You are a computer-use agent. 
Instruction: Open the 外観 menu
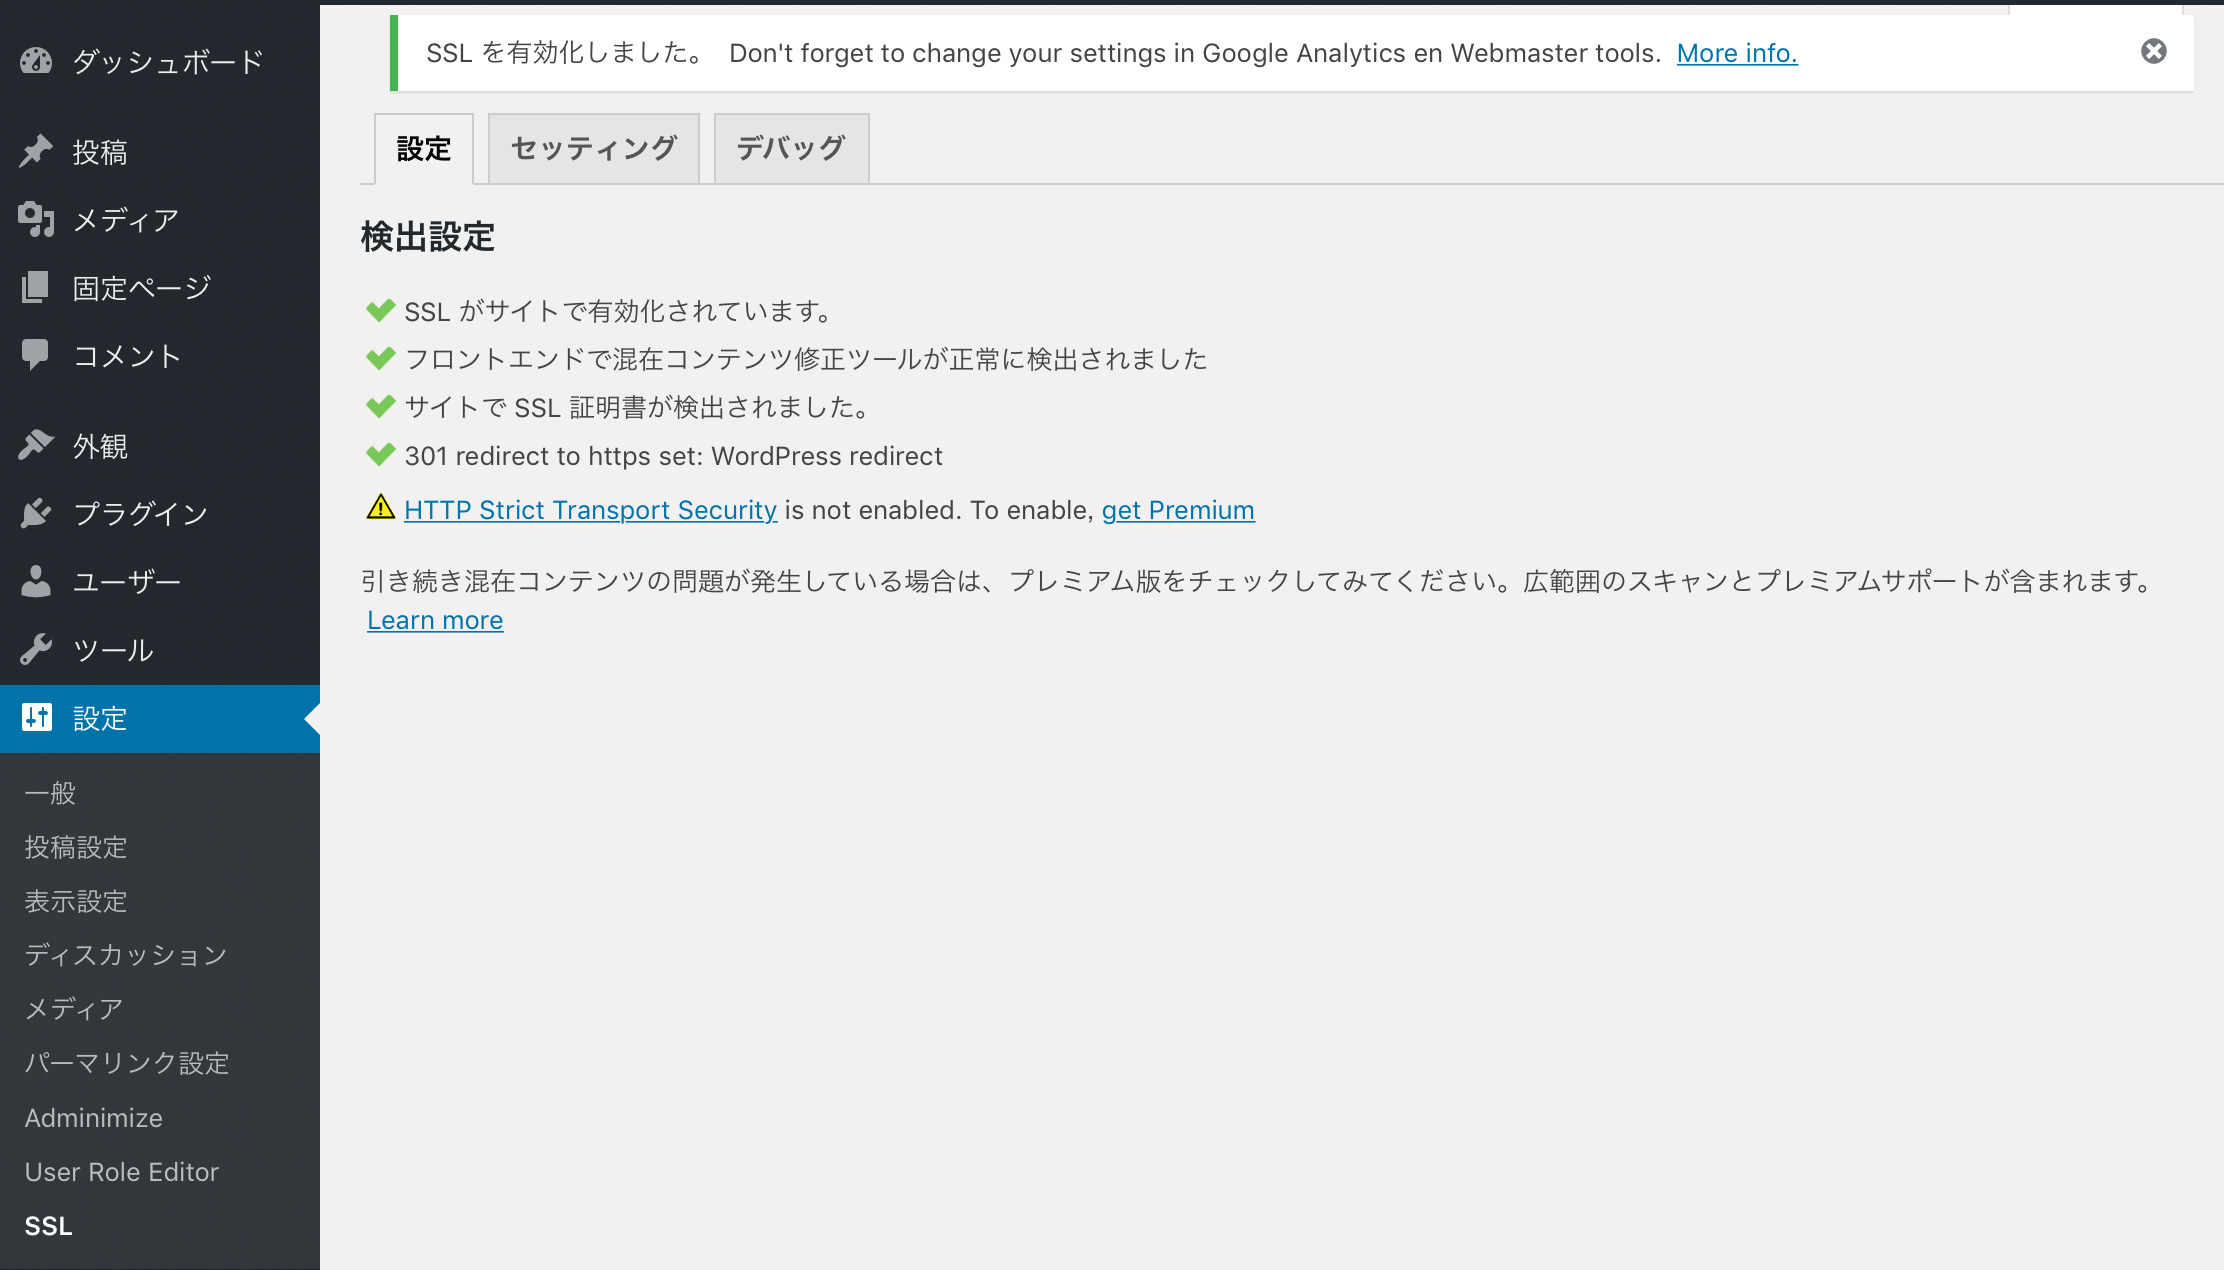[x=160, y=445]
